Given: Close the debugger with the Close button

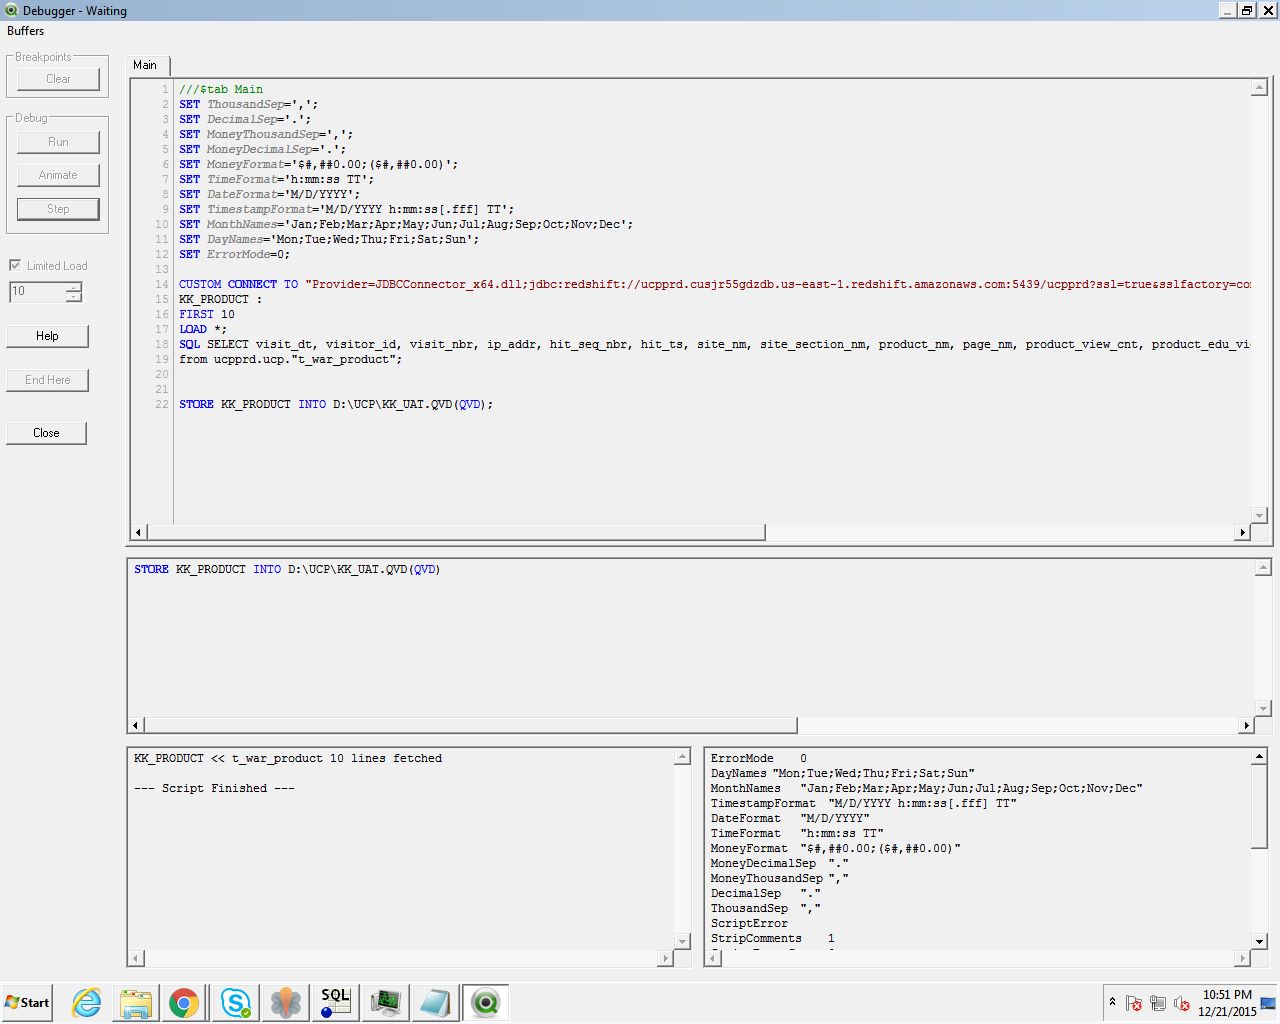Looking at the screenshot, I should 46,432.
